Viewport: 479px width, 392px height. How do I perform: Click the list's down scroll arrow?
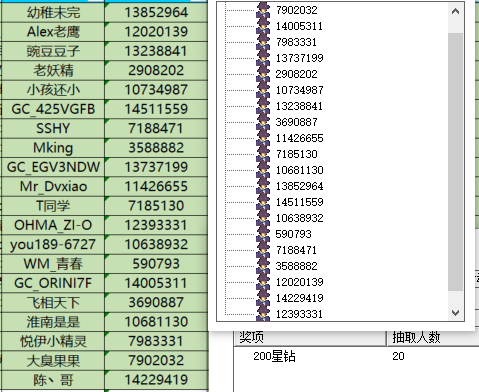(x=455, y=313)
